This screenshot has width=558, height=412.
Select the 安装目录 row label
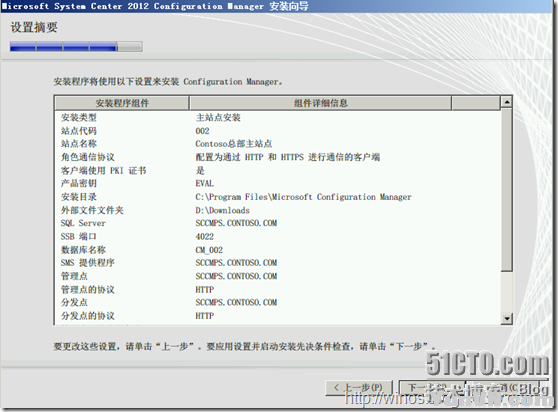click(x=79, y=197)
